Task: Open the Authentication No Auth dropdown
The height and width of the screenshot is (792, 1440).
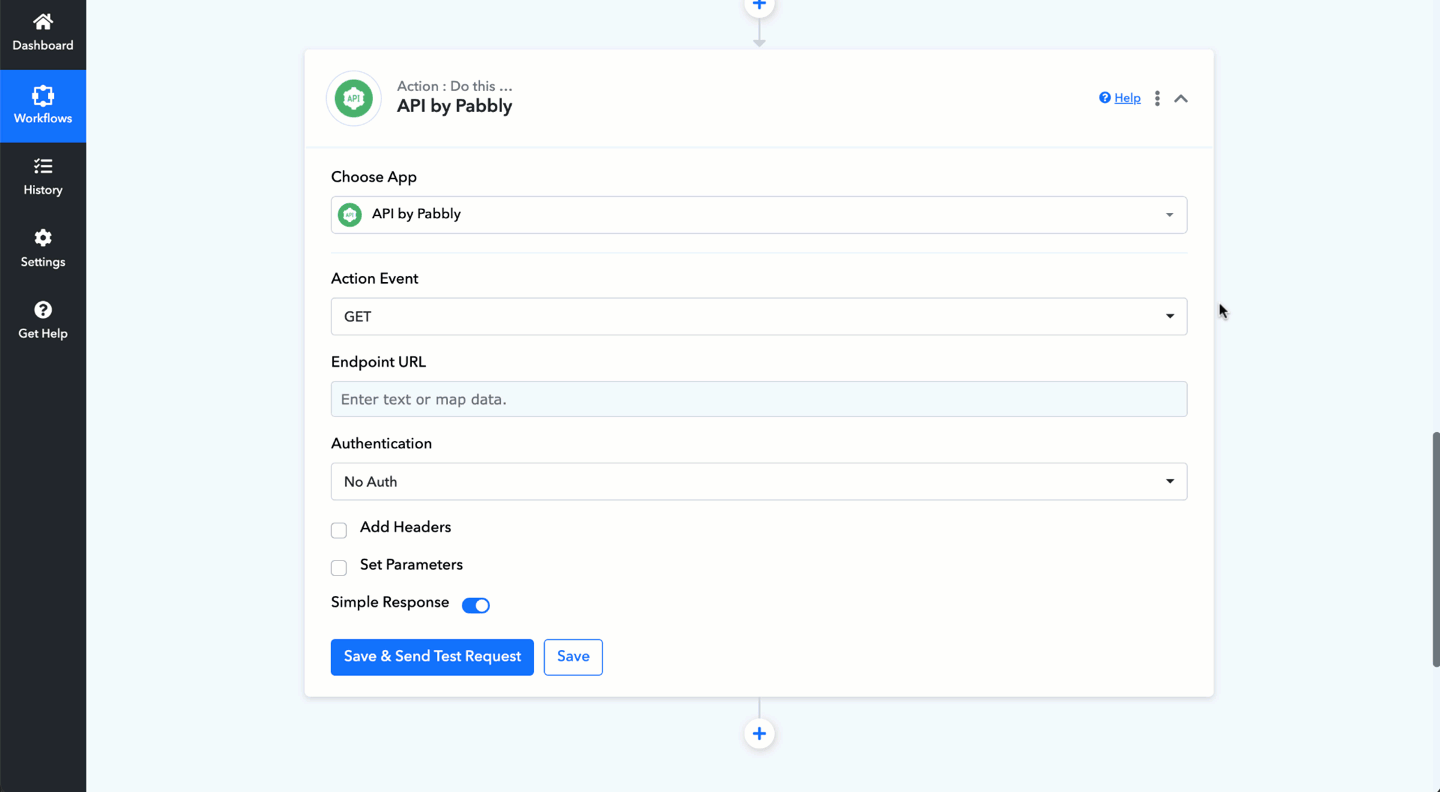Action: (759, 481)
